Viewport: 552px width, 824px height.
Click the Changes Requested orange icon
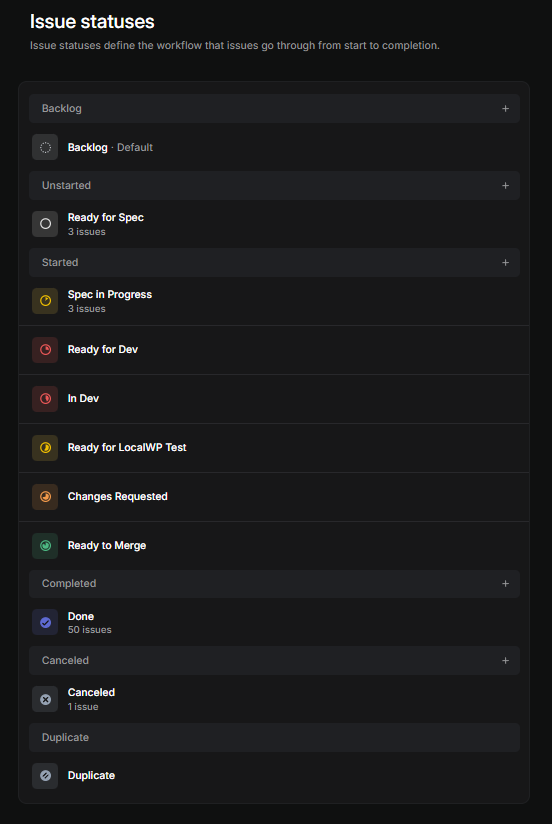click(x=45, y=497)
